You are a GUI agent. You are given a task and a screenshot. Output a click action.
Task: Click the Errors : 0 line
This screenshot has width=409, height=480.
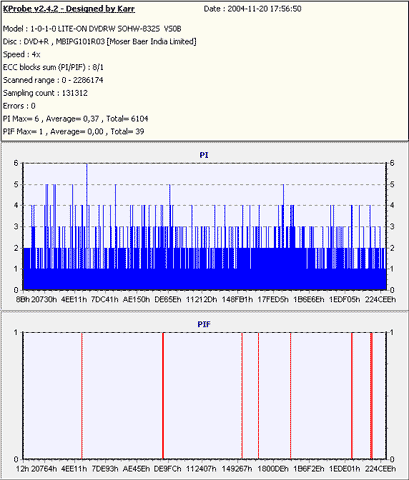click(x=19, y=106)
